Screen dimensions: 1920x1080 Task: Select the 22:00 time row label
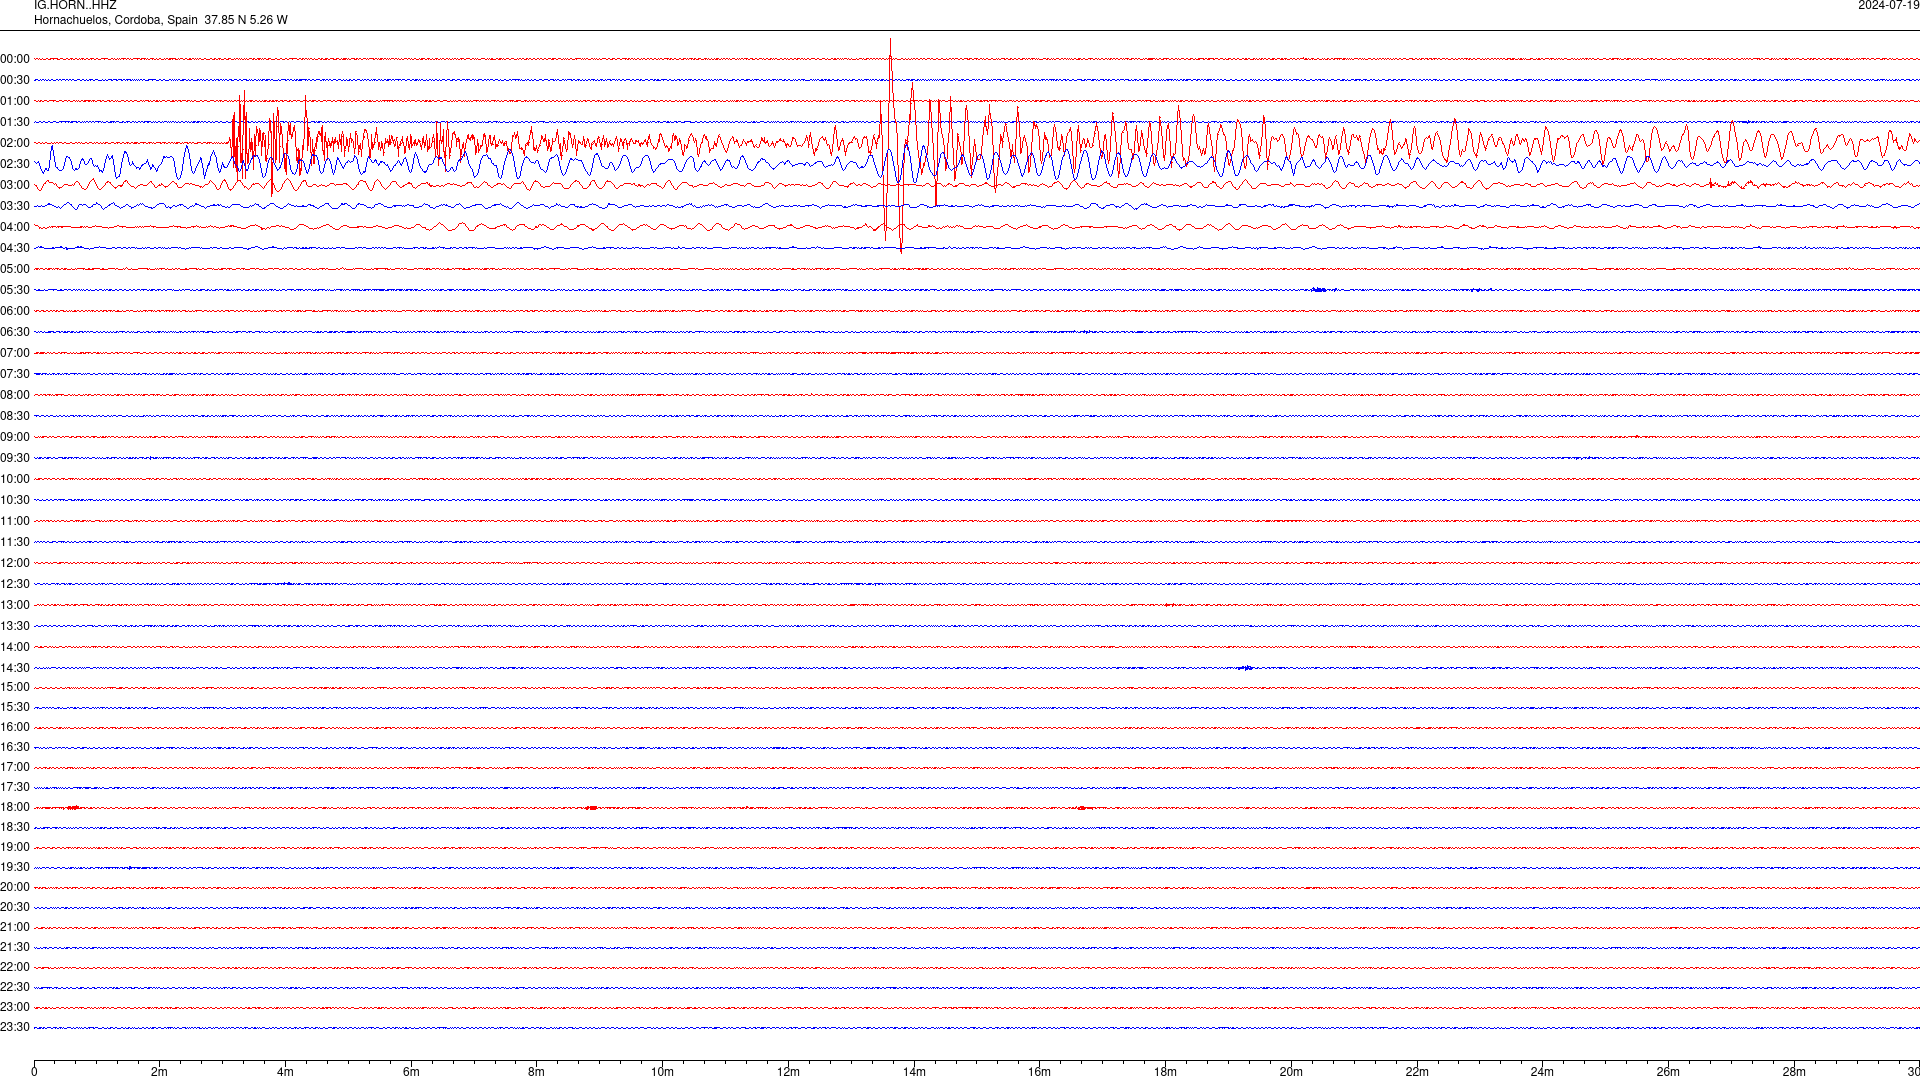15,967
